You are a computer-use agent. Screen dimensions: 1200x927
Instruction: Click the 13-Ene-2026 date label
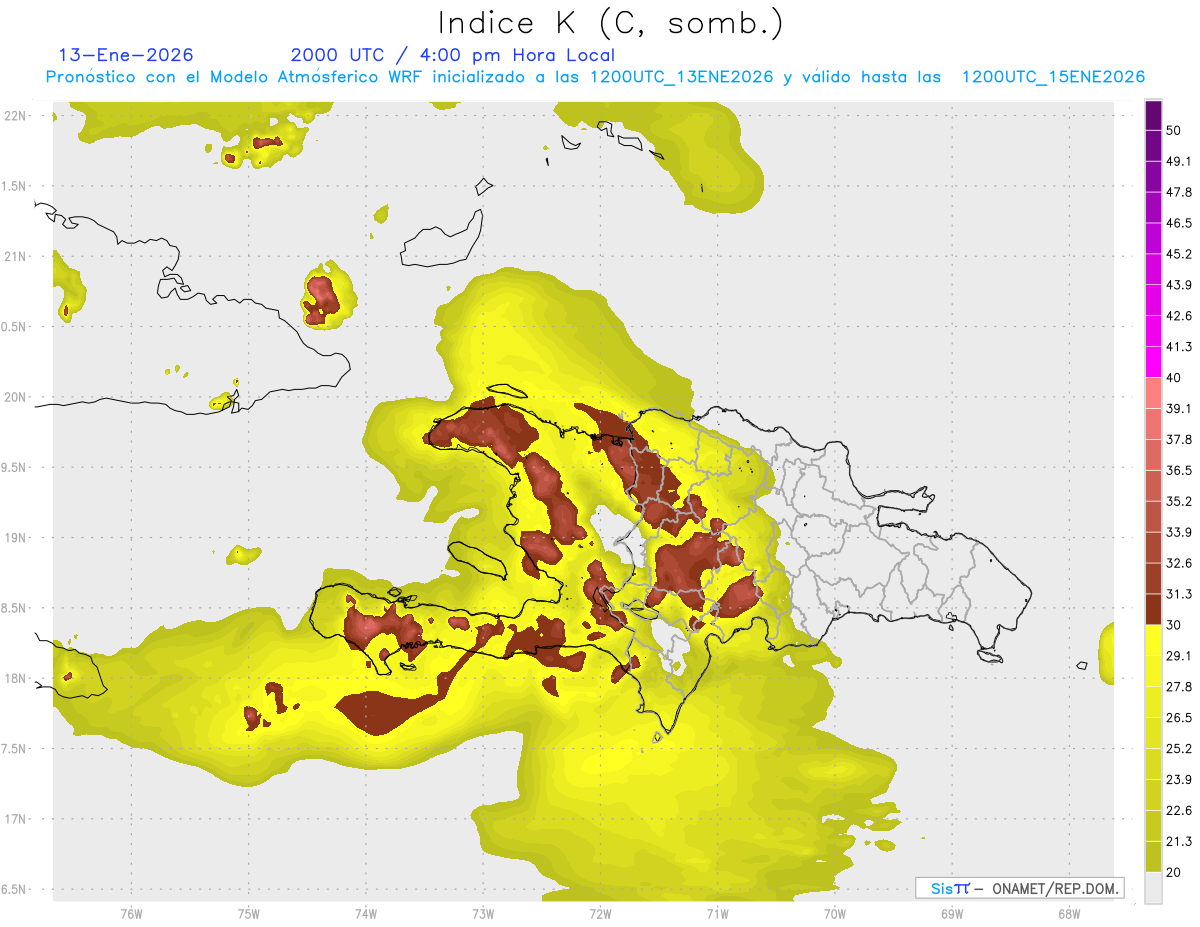126,55
